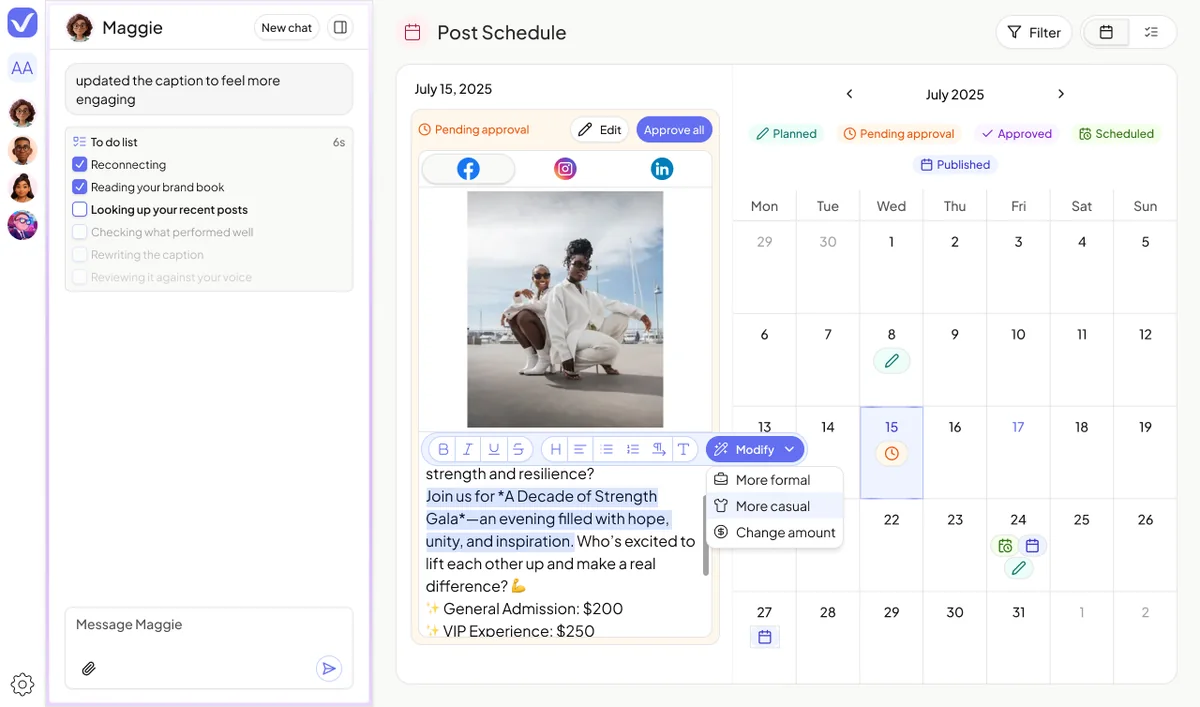Open the post photo of two women
The image size is (1200, 707).
pos(565,309)
